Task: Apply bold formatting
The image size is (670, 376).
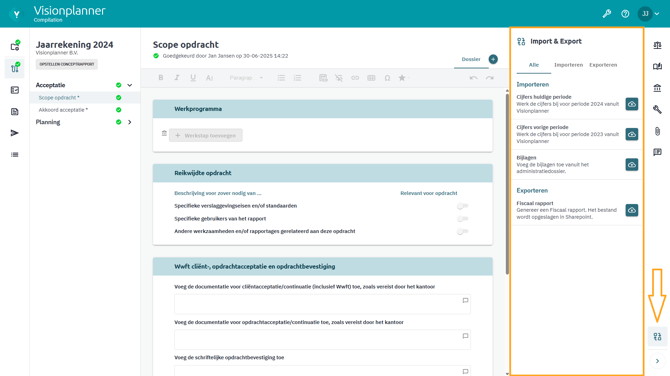Action: (x=161, y=78)
